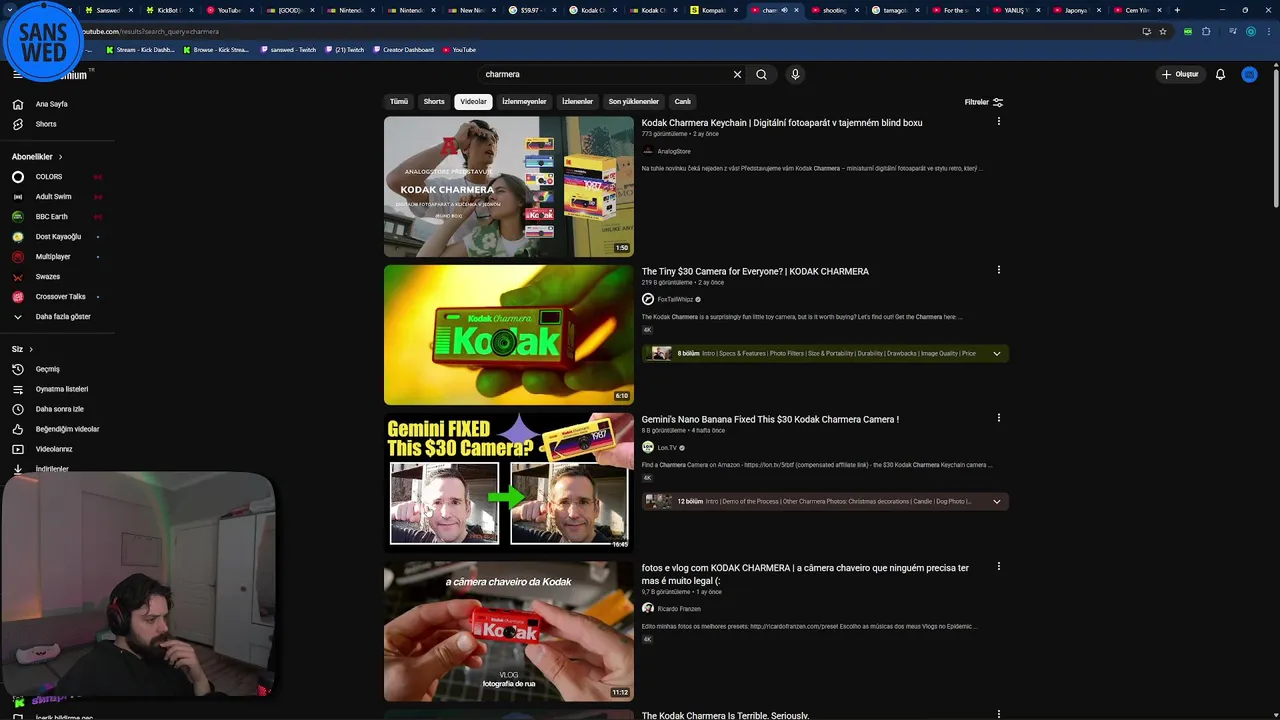The height and width of the screenshot is (720, 1280).
Task: Select the Canlı filter chip
Action: point(683,102)
